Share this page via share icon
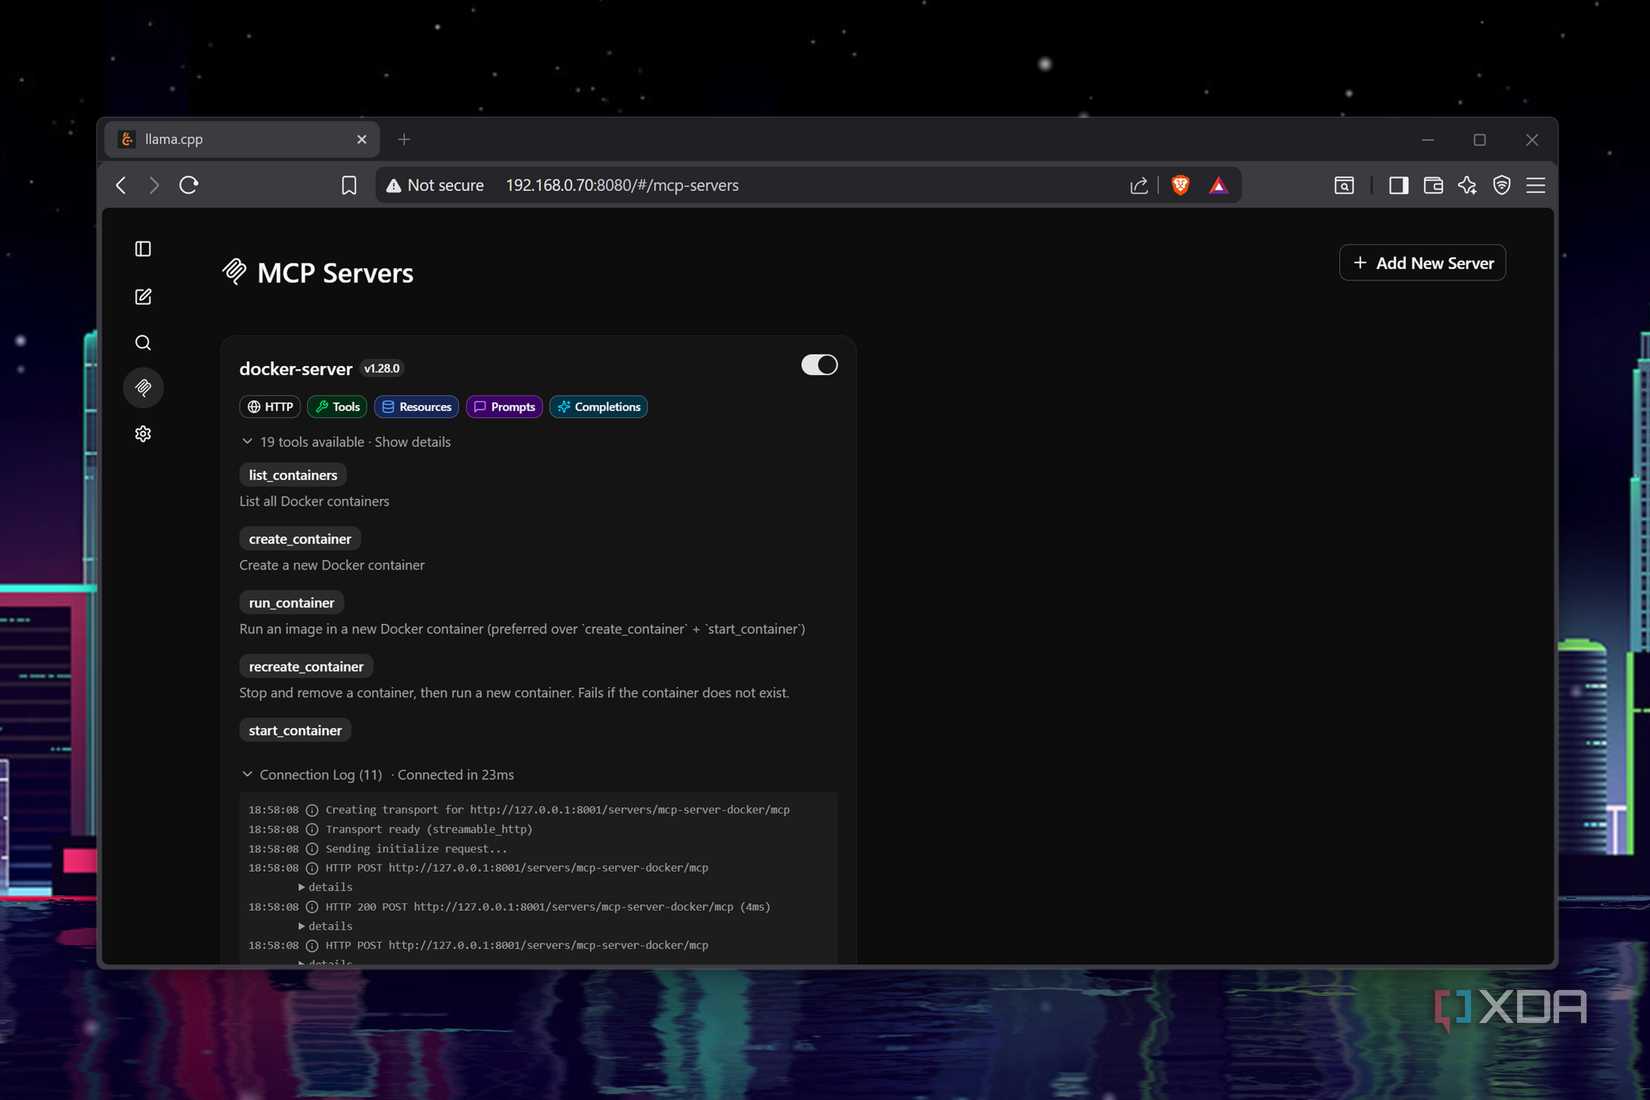 coord(1139,185)
